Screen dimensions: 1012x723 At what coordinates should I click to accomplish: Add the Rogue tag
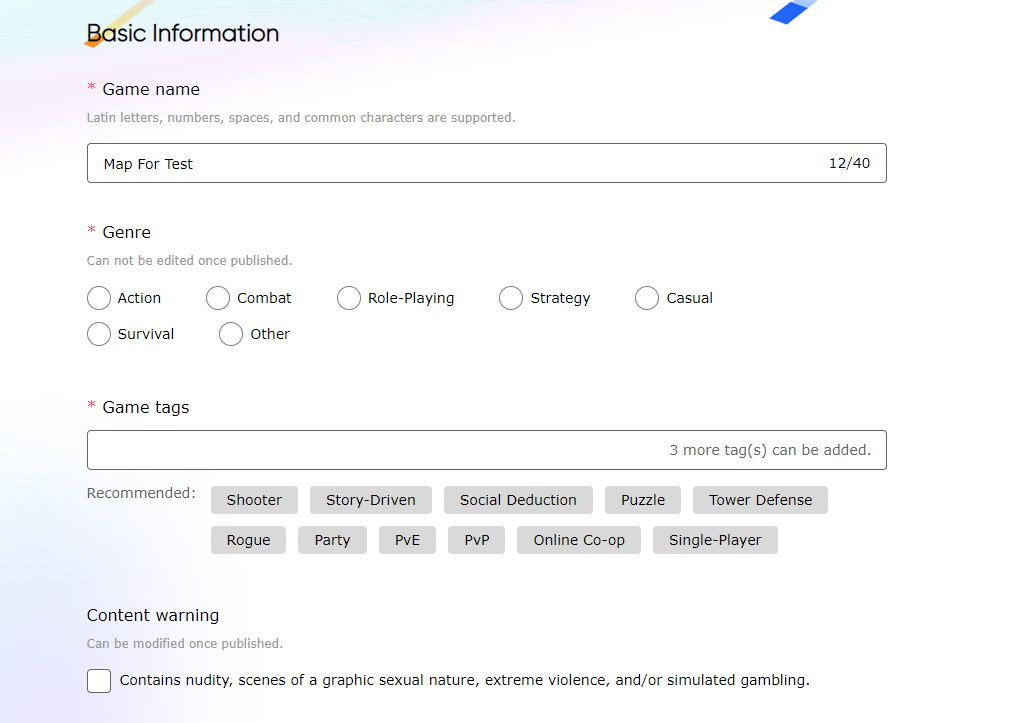click(248, 540)
